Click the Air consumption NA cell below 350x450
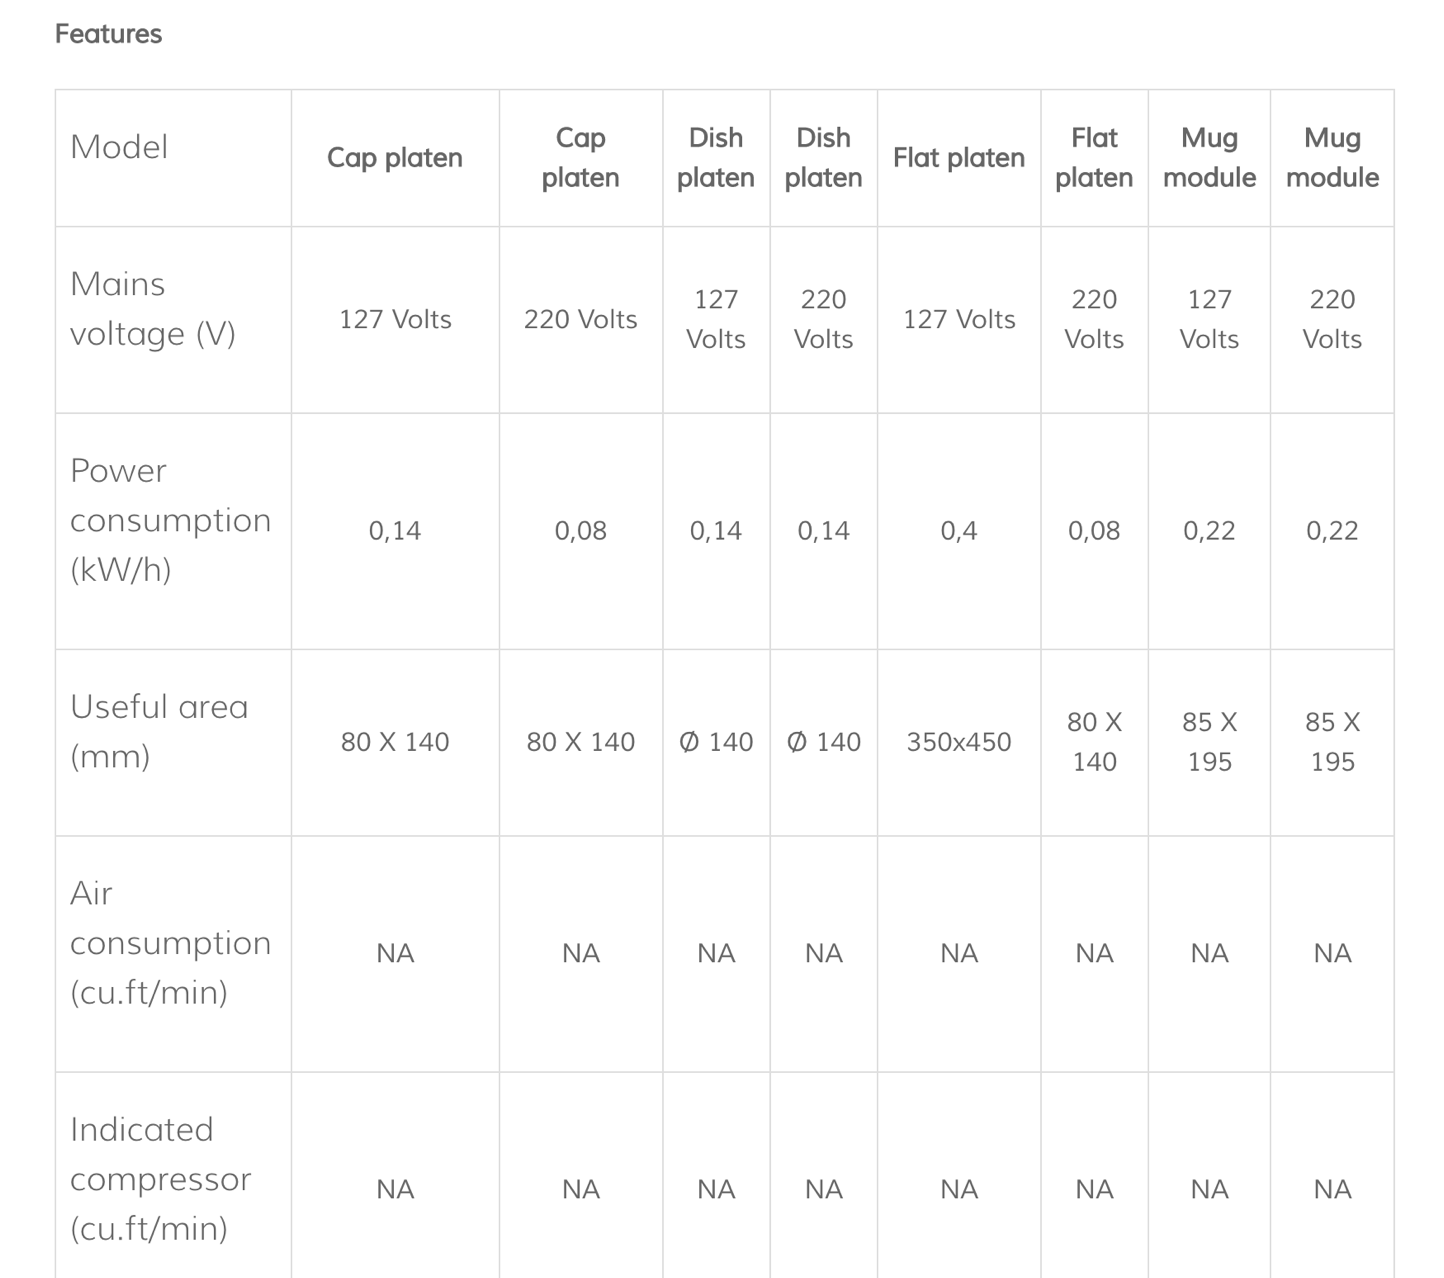 click(958, 953)
